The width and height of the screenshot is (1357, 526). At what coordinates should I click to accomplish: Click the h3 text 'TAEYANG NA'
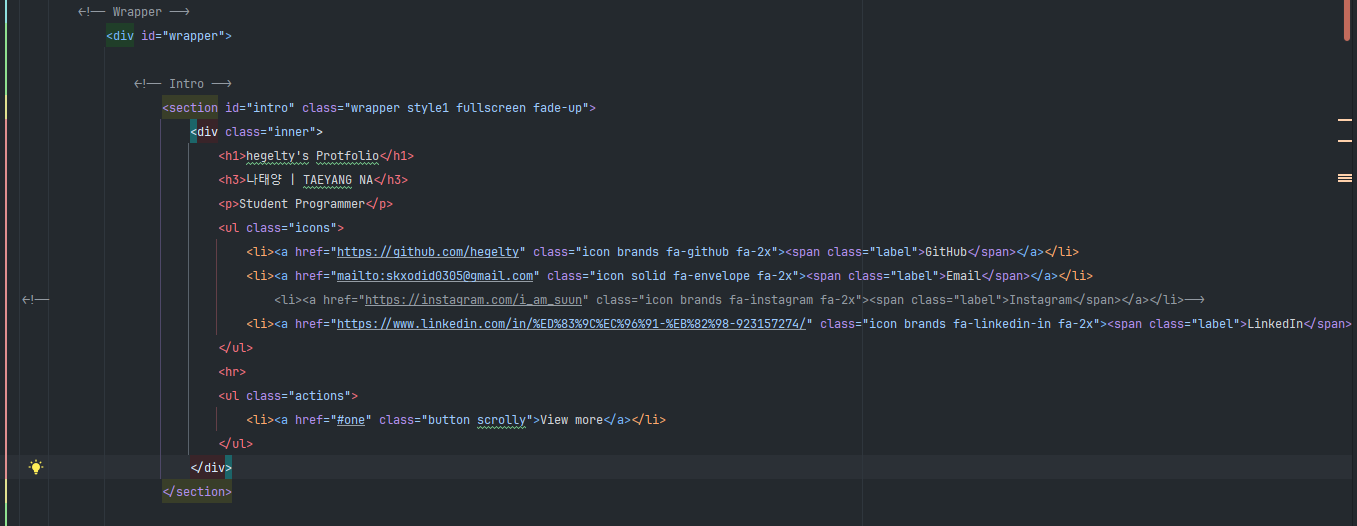click(338, 180)
